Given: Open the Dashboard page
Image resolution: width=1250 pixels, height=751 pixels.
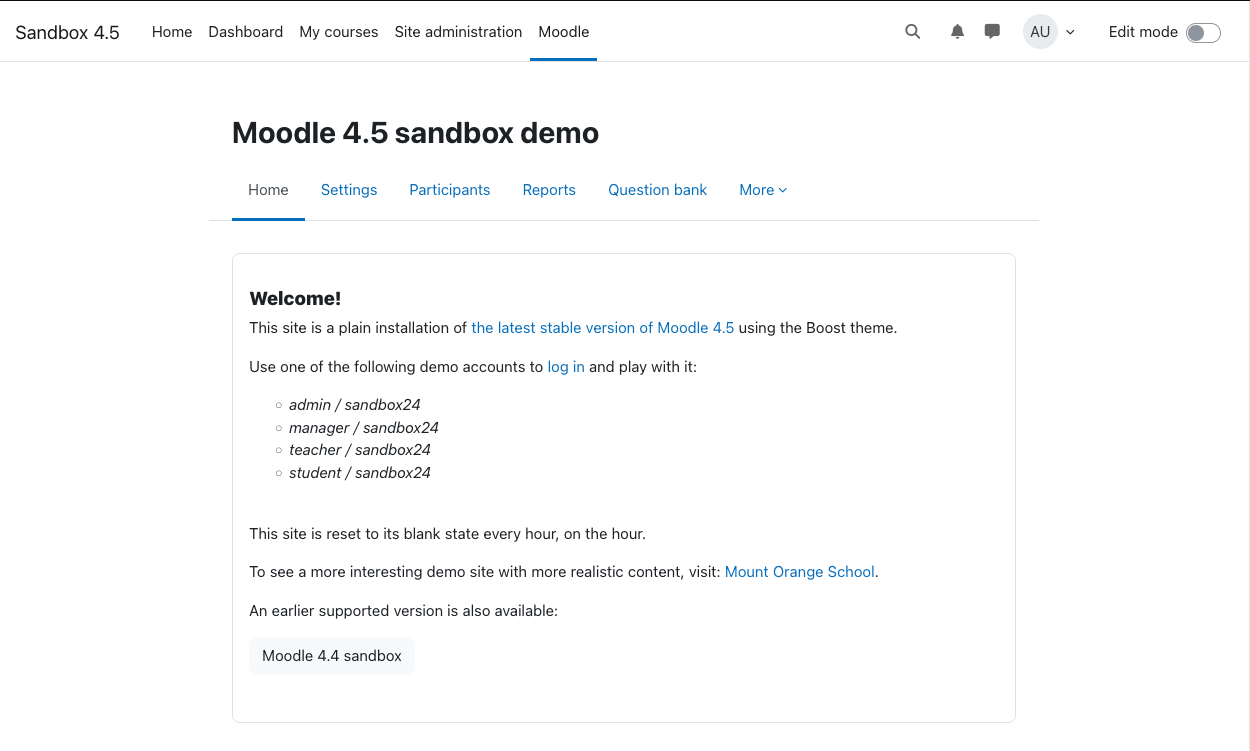Looking at the screenshot, I should (246, 32).
